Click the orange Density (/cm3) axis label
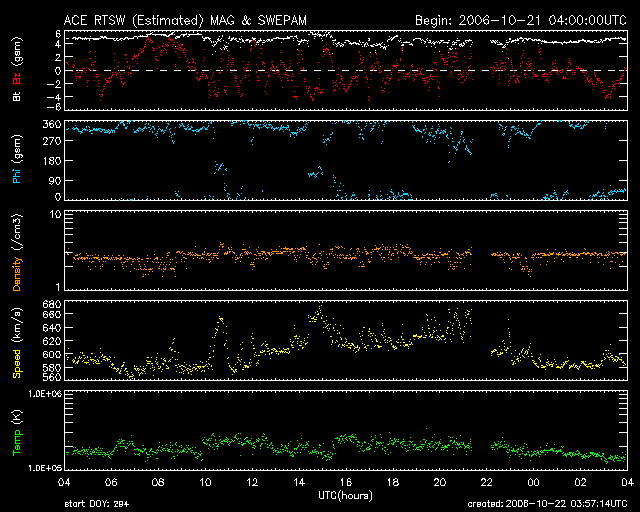This screenshot has height=512, width=640. point(17,253)
